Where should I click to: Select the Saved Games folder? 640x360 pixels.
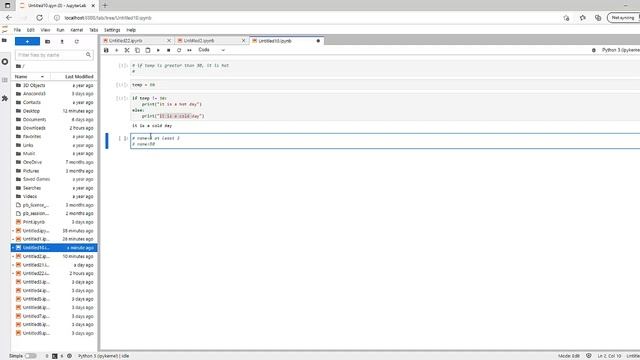point(54,180)
